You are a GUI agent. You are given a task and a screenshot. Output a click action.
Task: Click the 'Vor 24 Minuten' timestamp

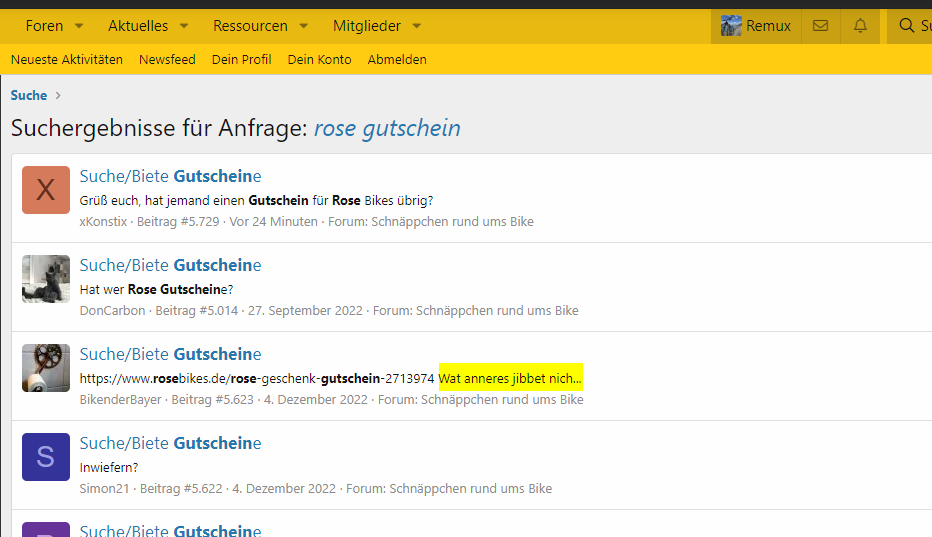tap(273, 221)
